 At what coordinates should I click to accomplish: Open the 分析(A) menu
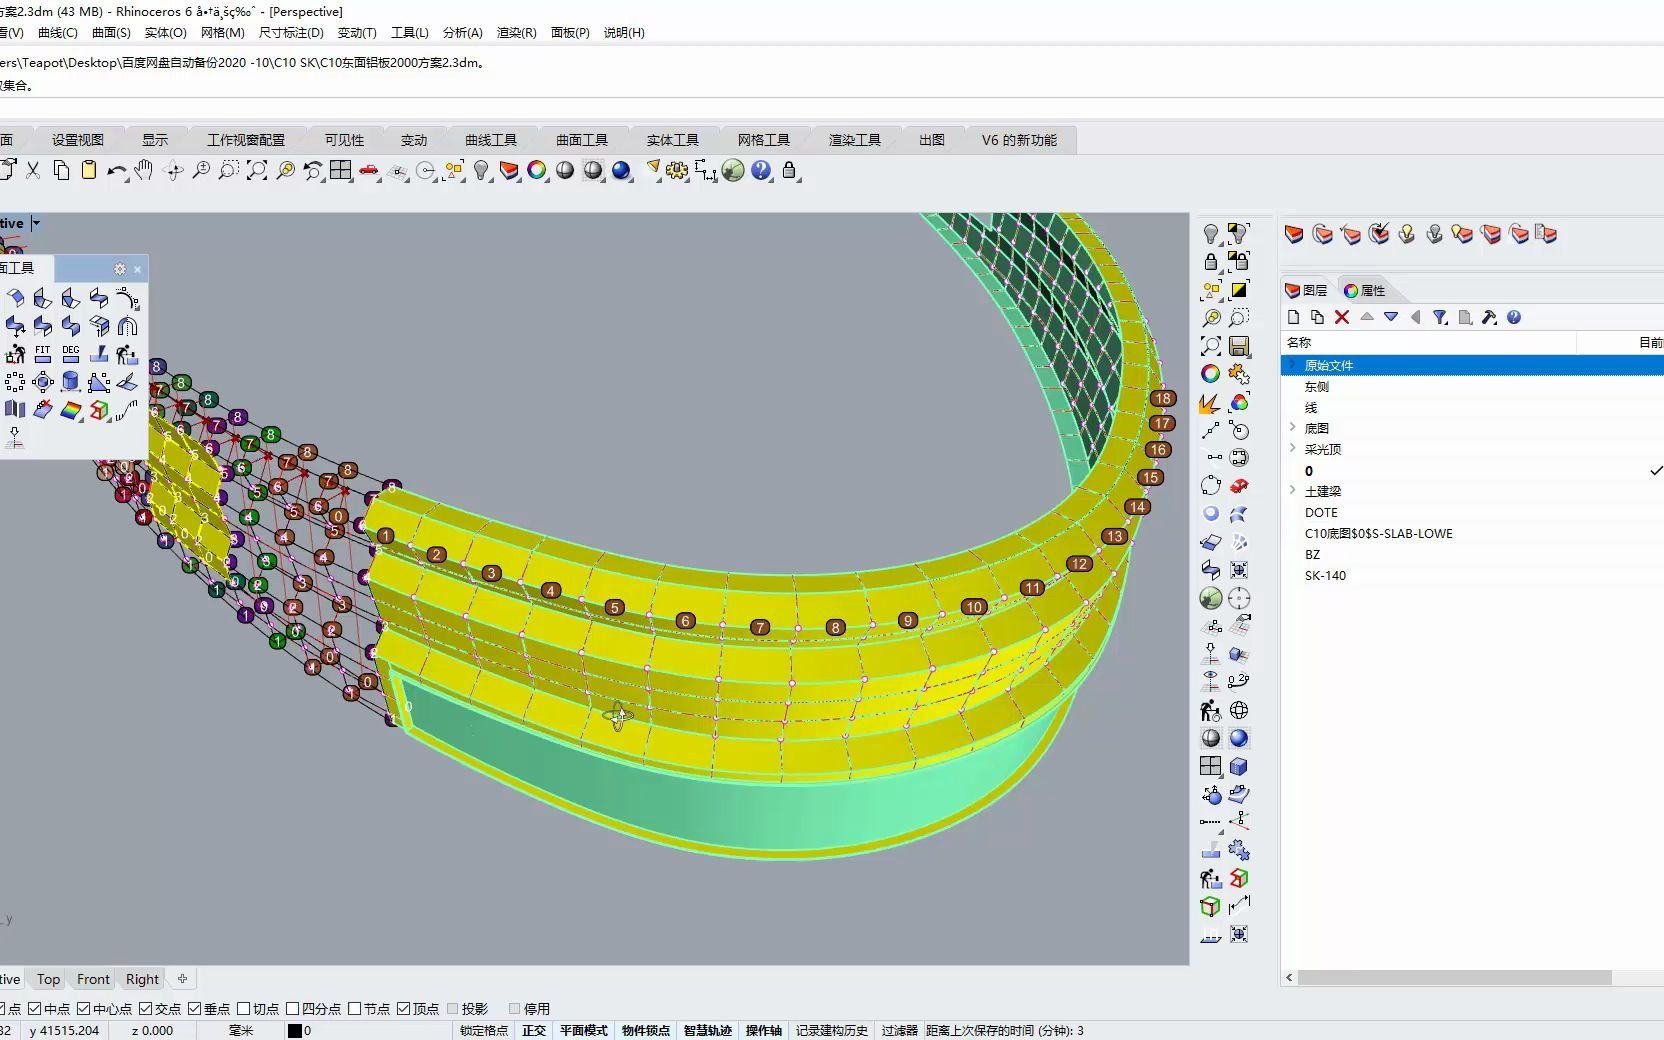463,33
